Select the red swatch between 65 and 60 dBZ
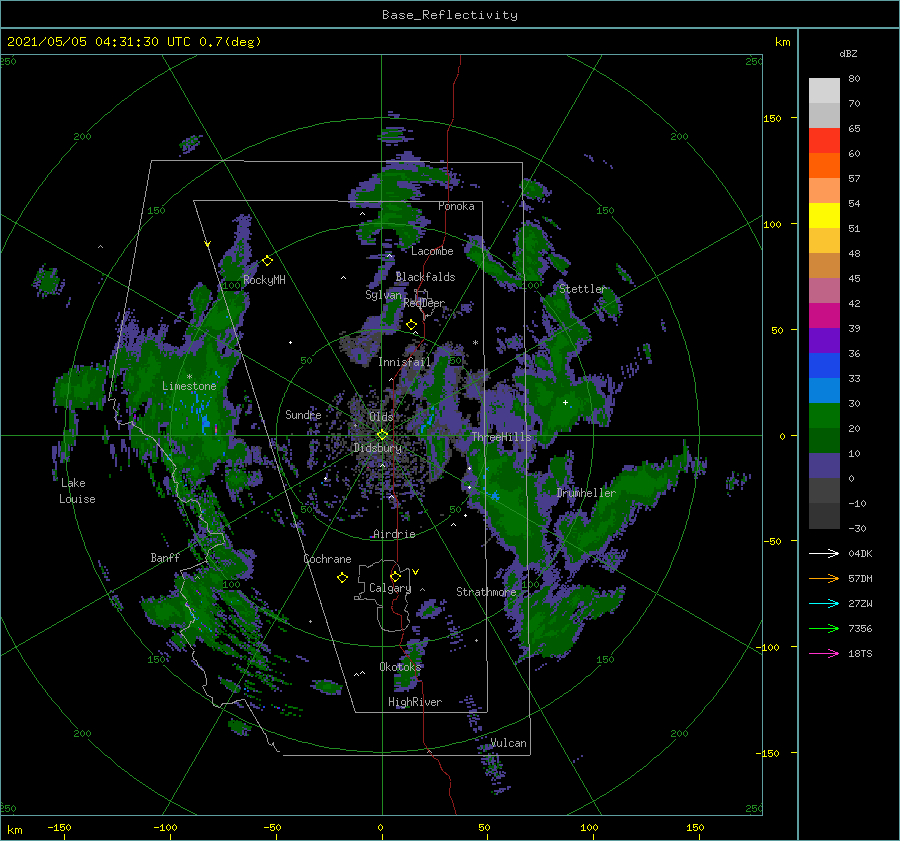The image size is (900, 841). (x=824, y=141)
